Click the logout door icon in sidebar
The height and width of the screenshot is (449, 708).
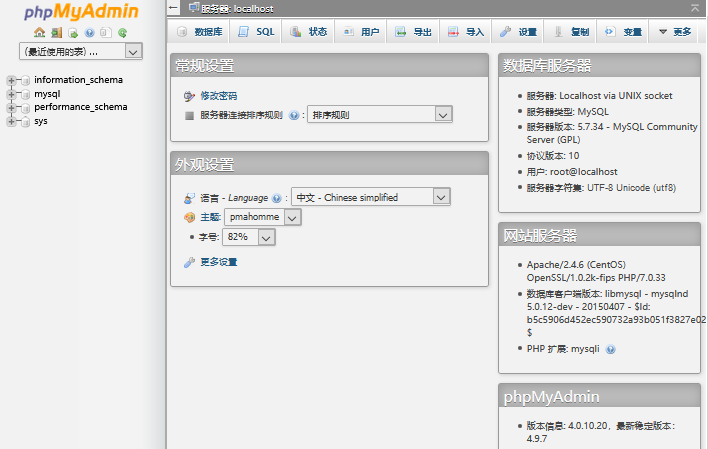(56, 33)
